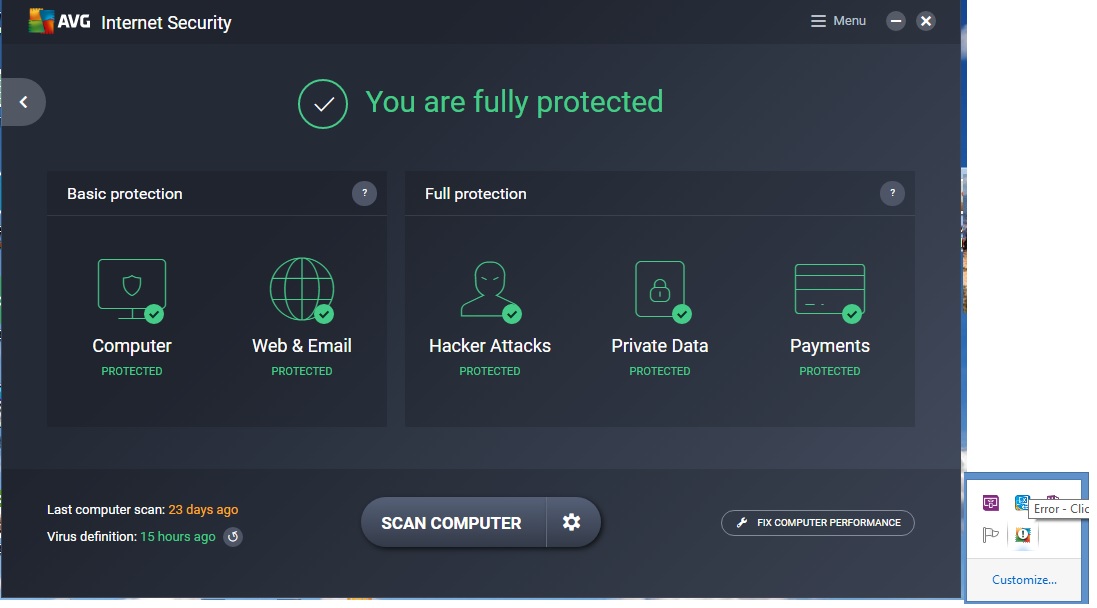Show help for Full protection
This screenshot has width=1097, height=608.
[x=892, y=193]
